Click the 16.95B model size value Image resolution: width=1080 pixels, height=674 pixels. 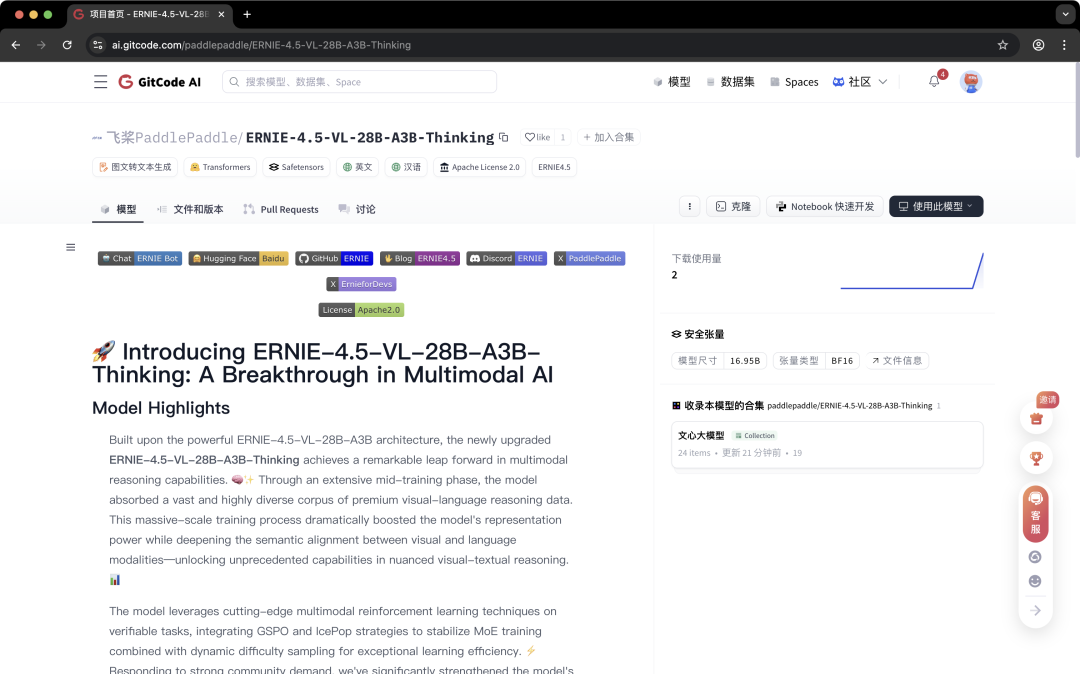coord(745,361)
